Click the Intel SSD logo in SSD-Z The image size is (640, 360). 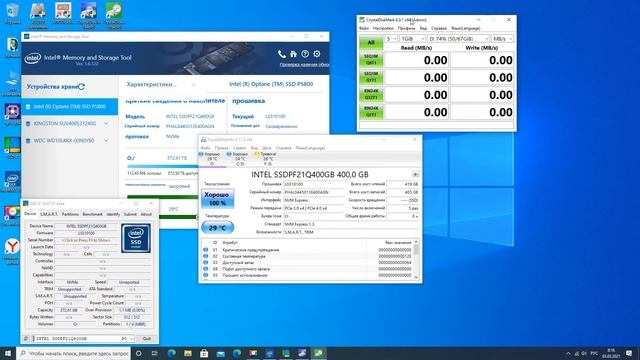[136, 238]
